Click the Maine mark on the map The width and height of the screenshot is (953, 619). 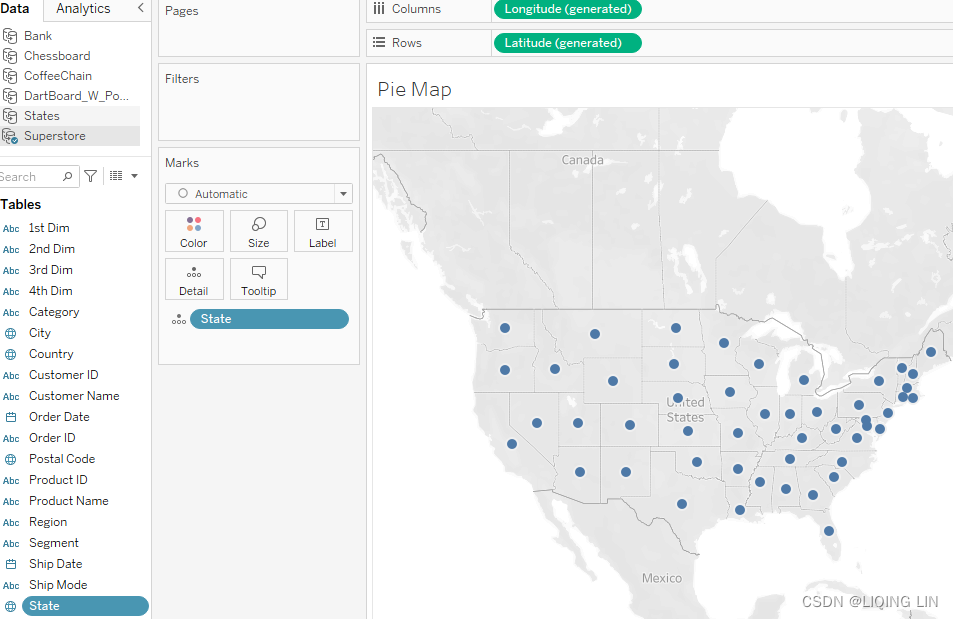point(931,351)
